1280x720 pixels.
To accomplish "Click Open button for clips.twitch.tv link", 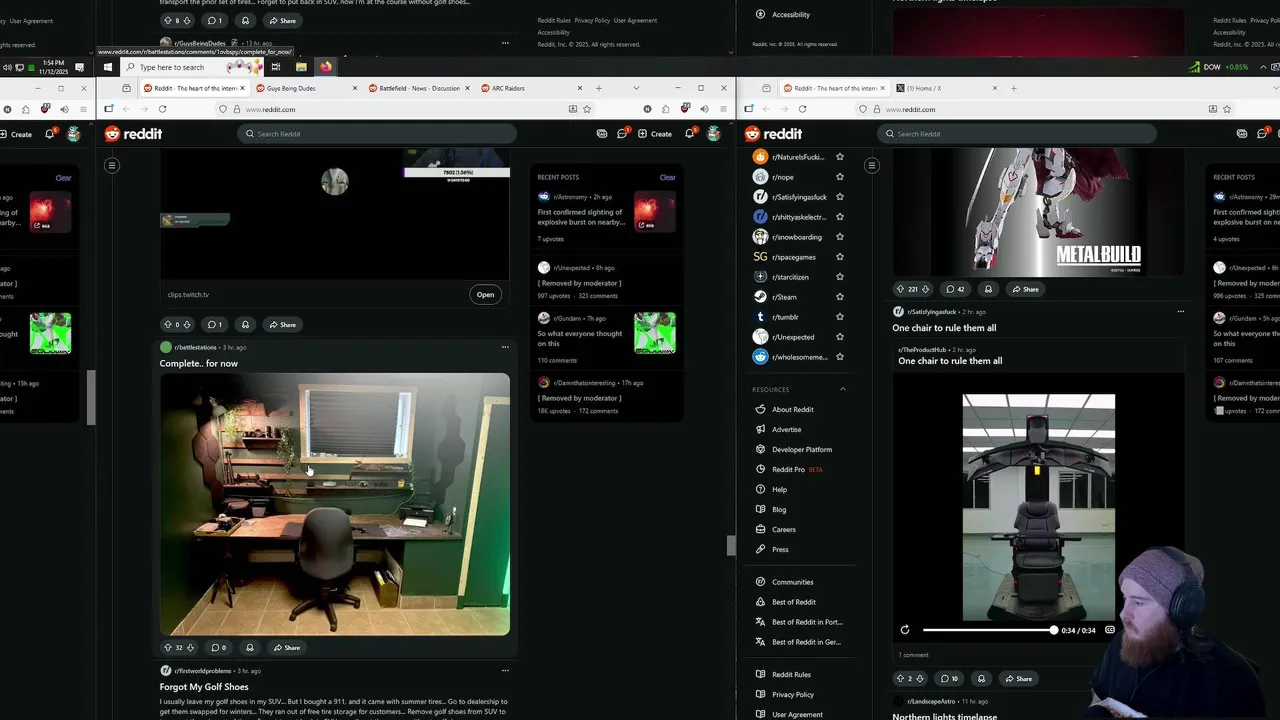I will click(485, 295).
